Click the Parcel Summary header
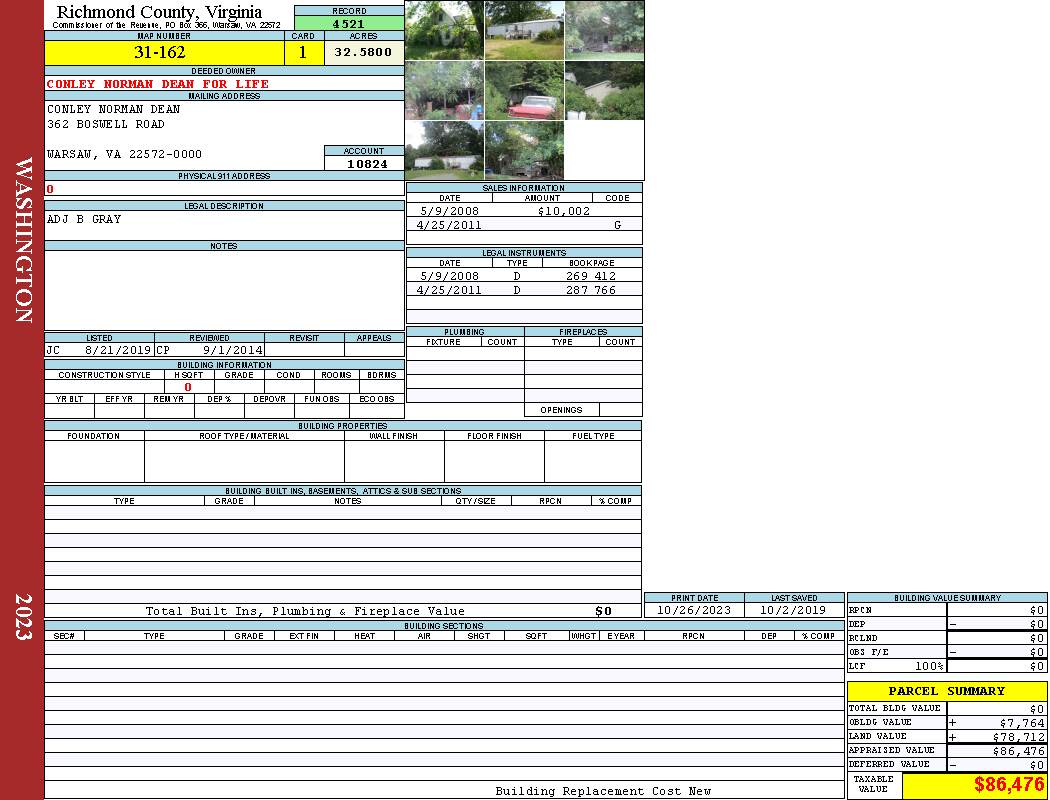This screenshot has height=800, width=1050. click(x=946, y=691)
